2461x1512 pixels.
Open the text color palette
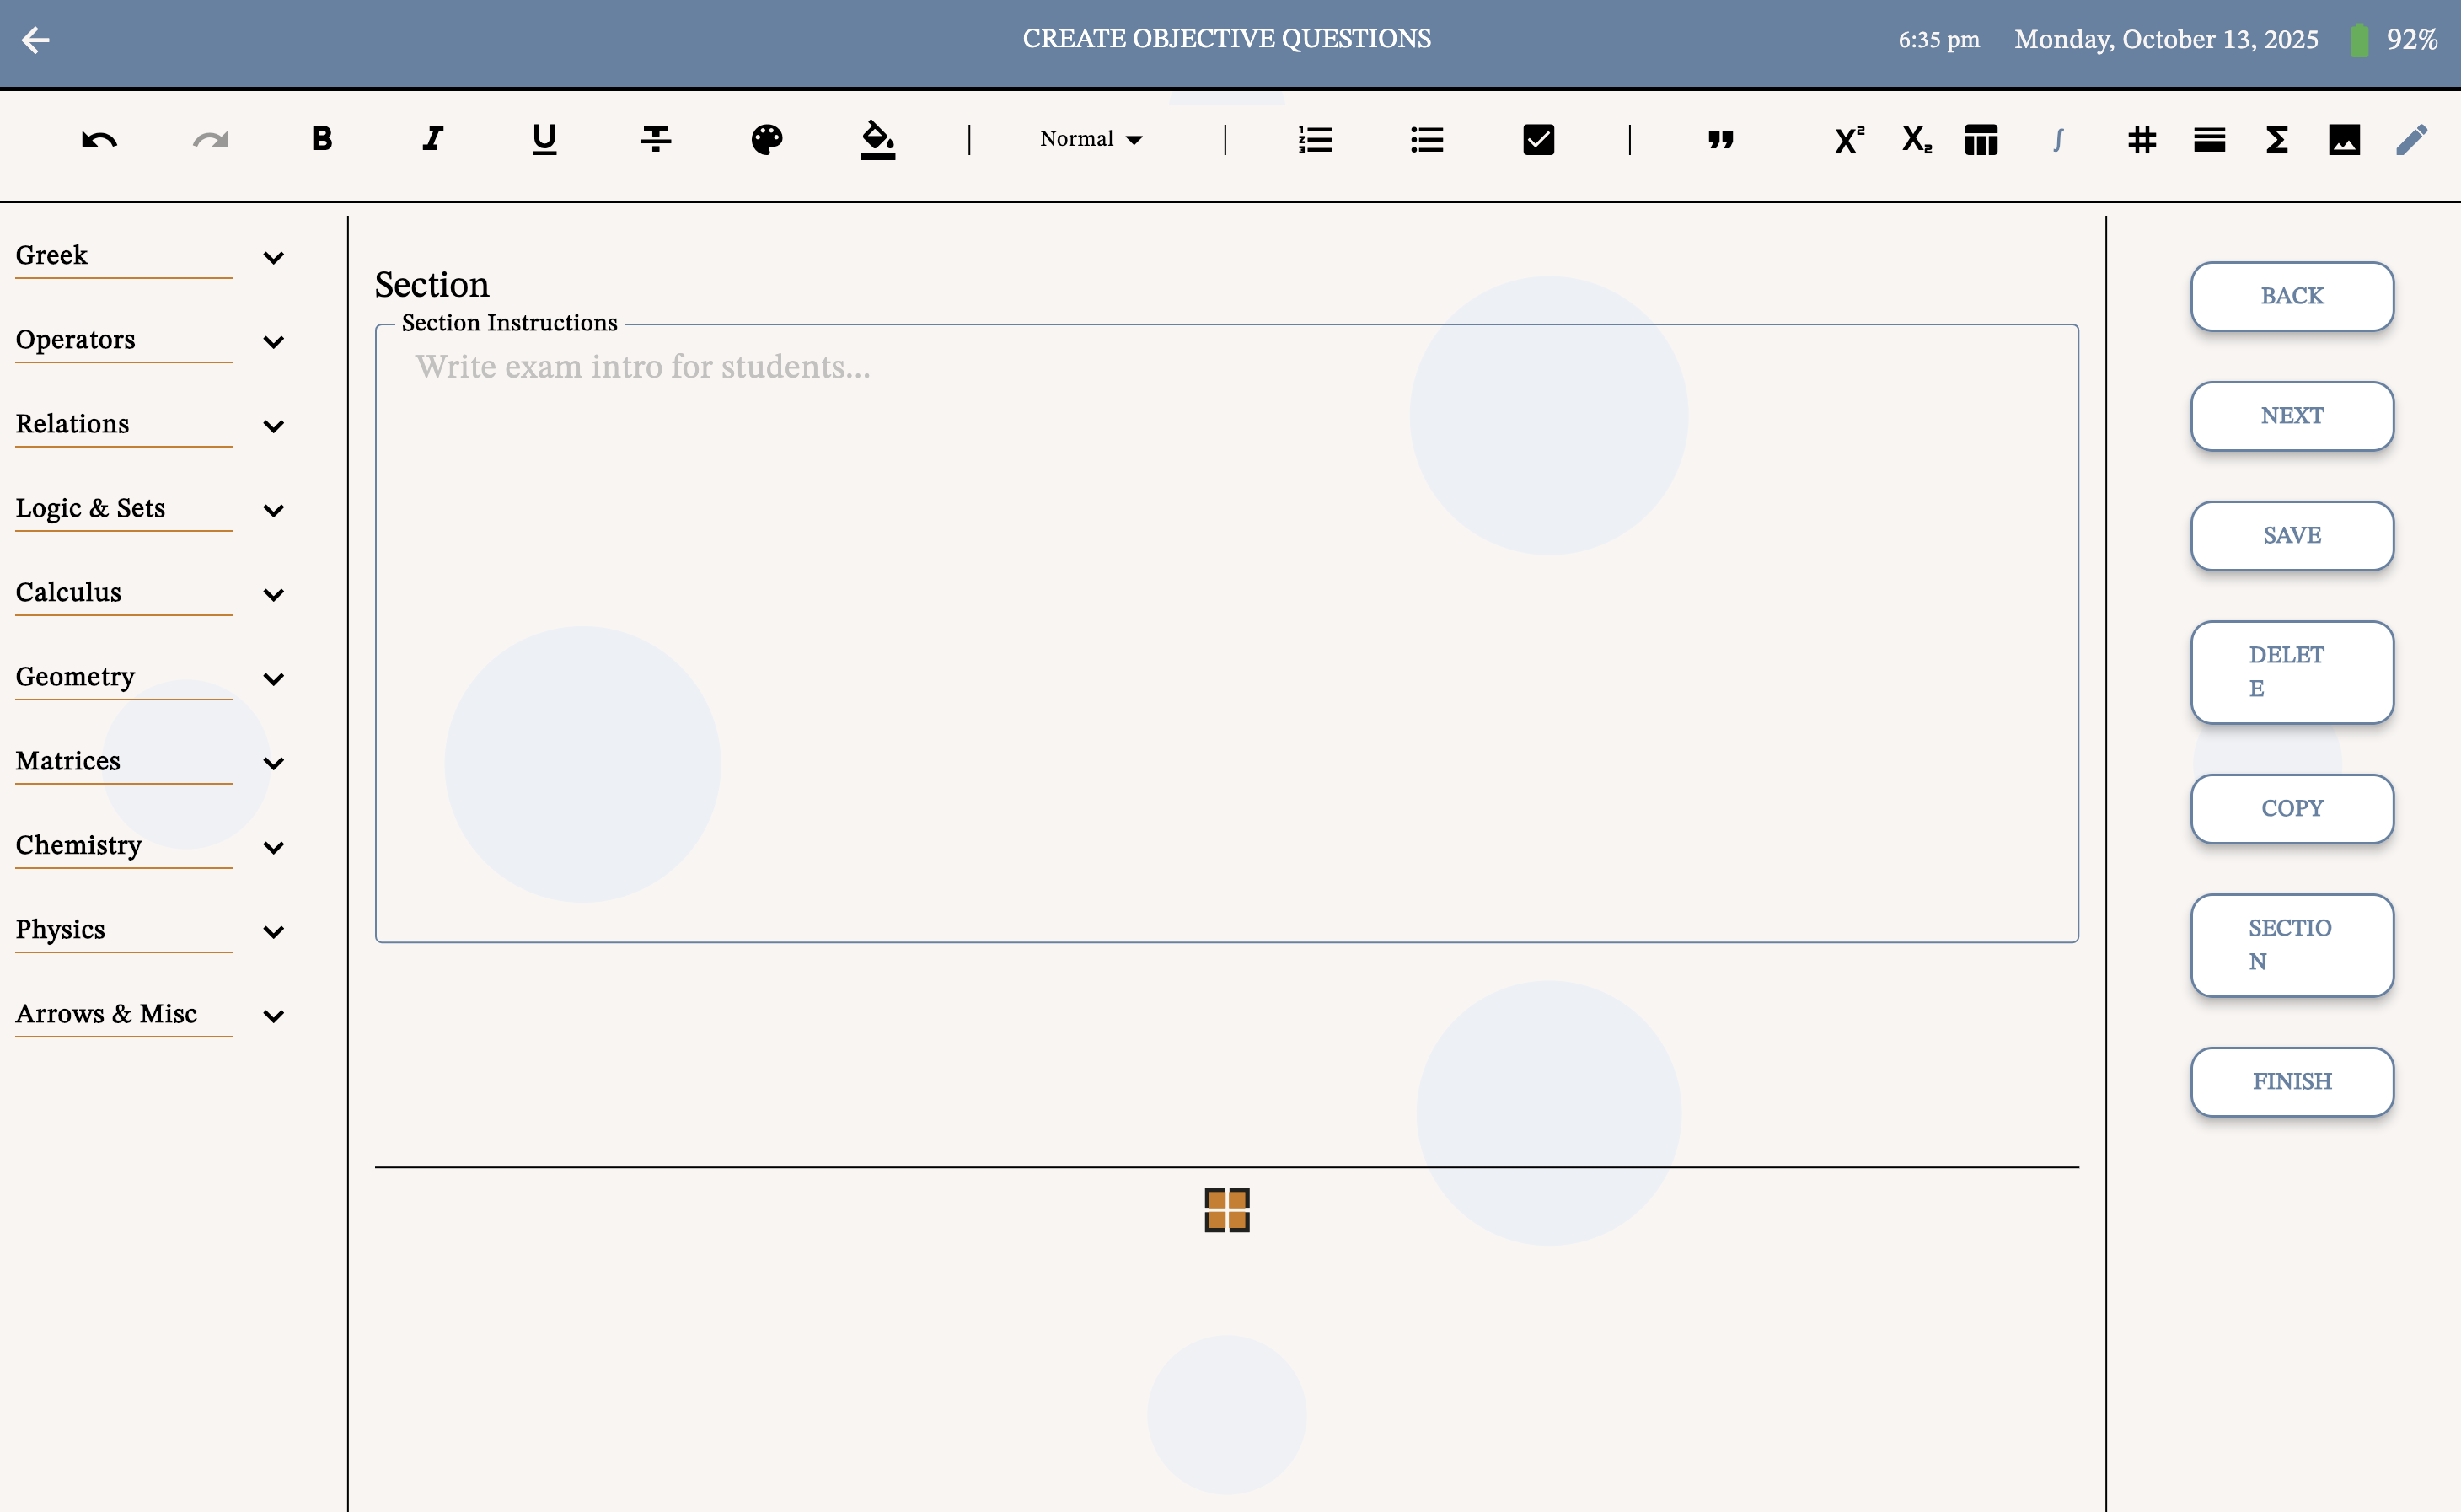pos(766,140)
